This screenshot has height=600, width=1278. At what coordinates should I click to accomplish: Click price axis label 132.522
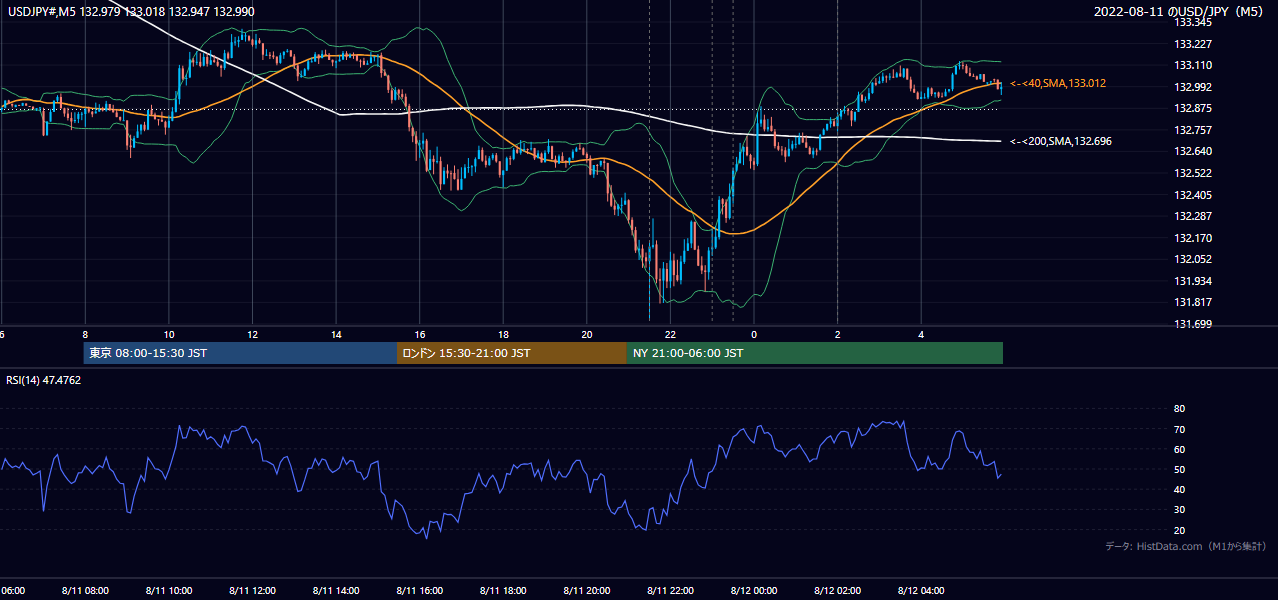coord(1192,173)
